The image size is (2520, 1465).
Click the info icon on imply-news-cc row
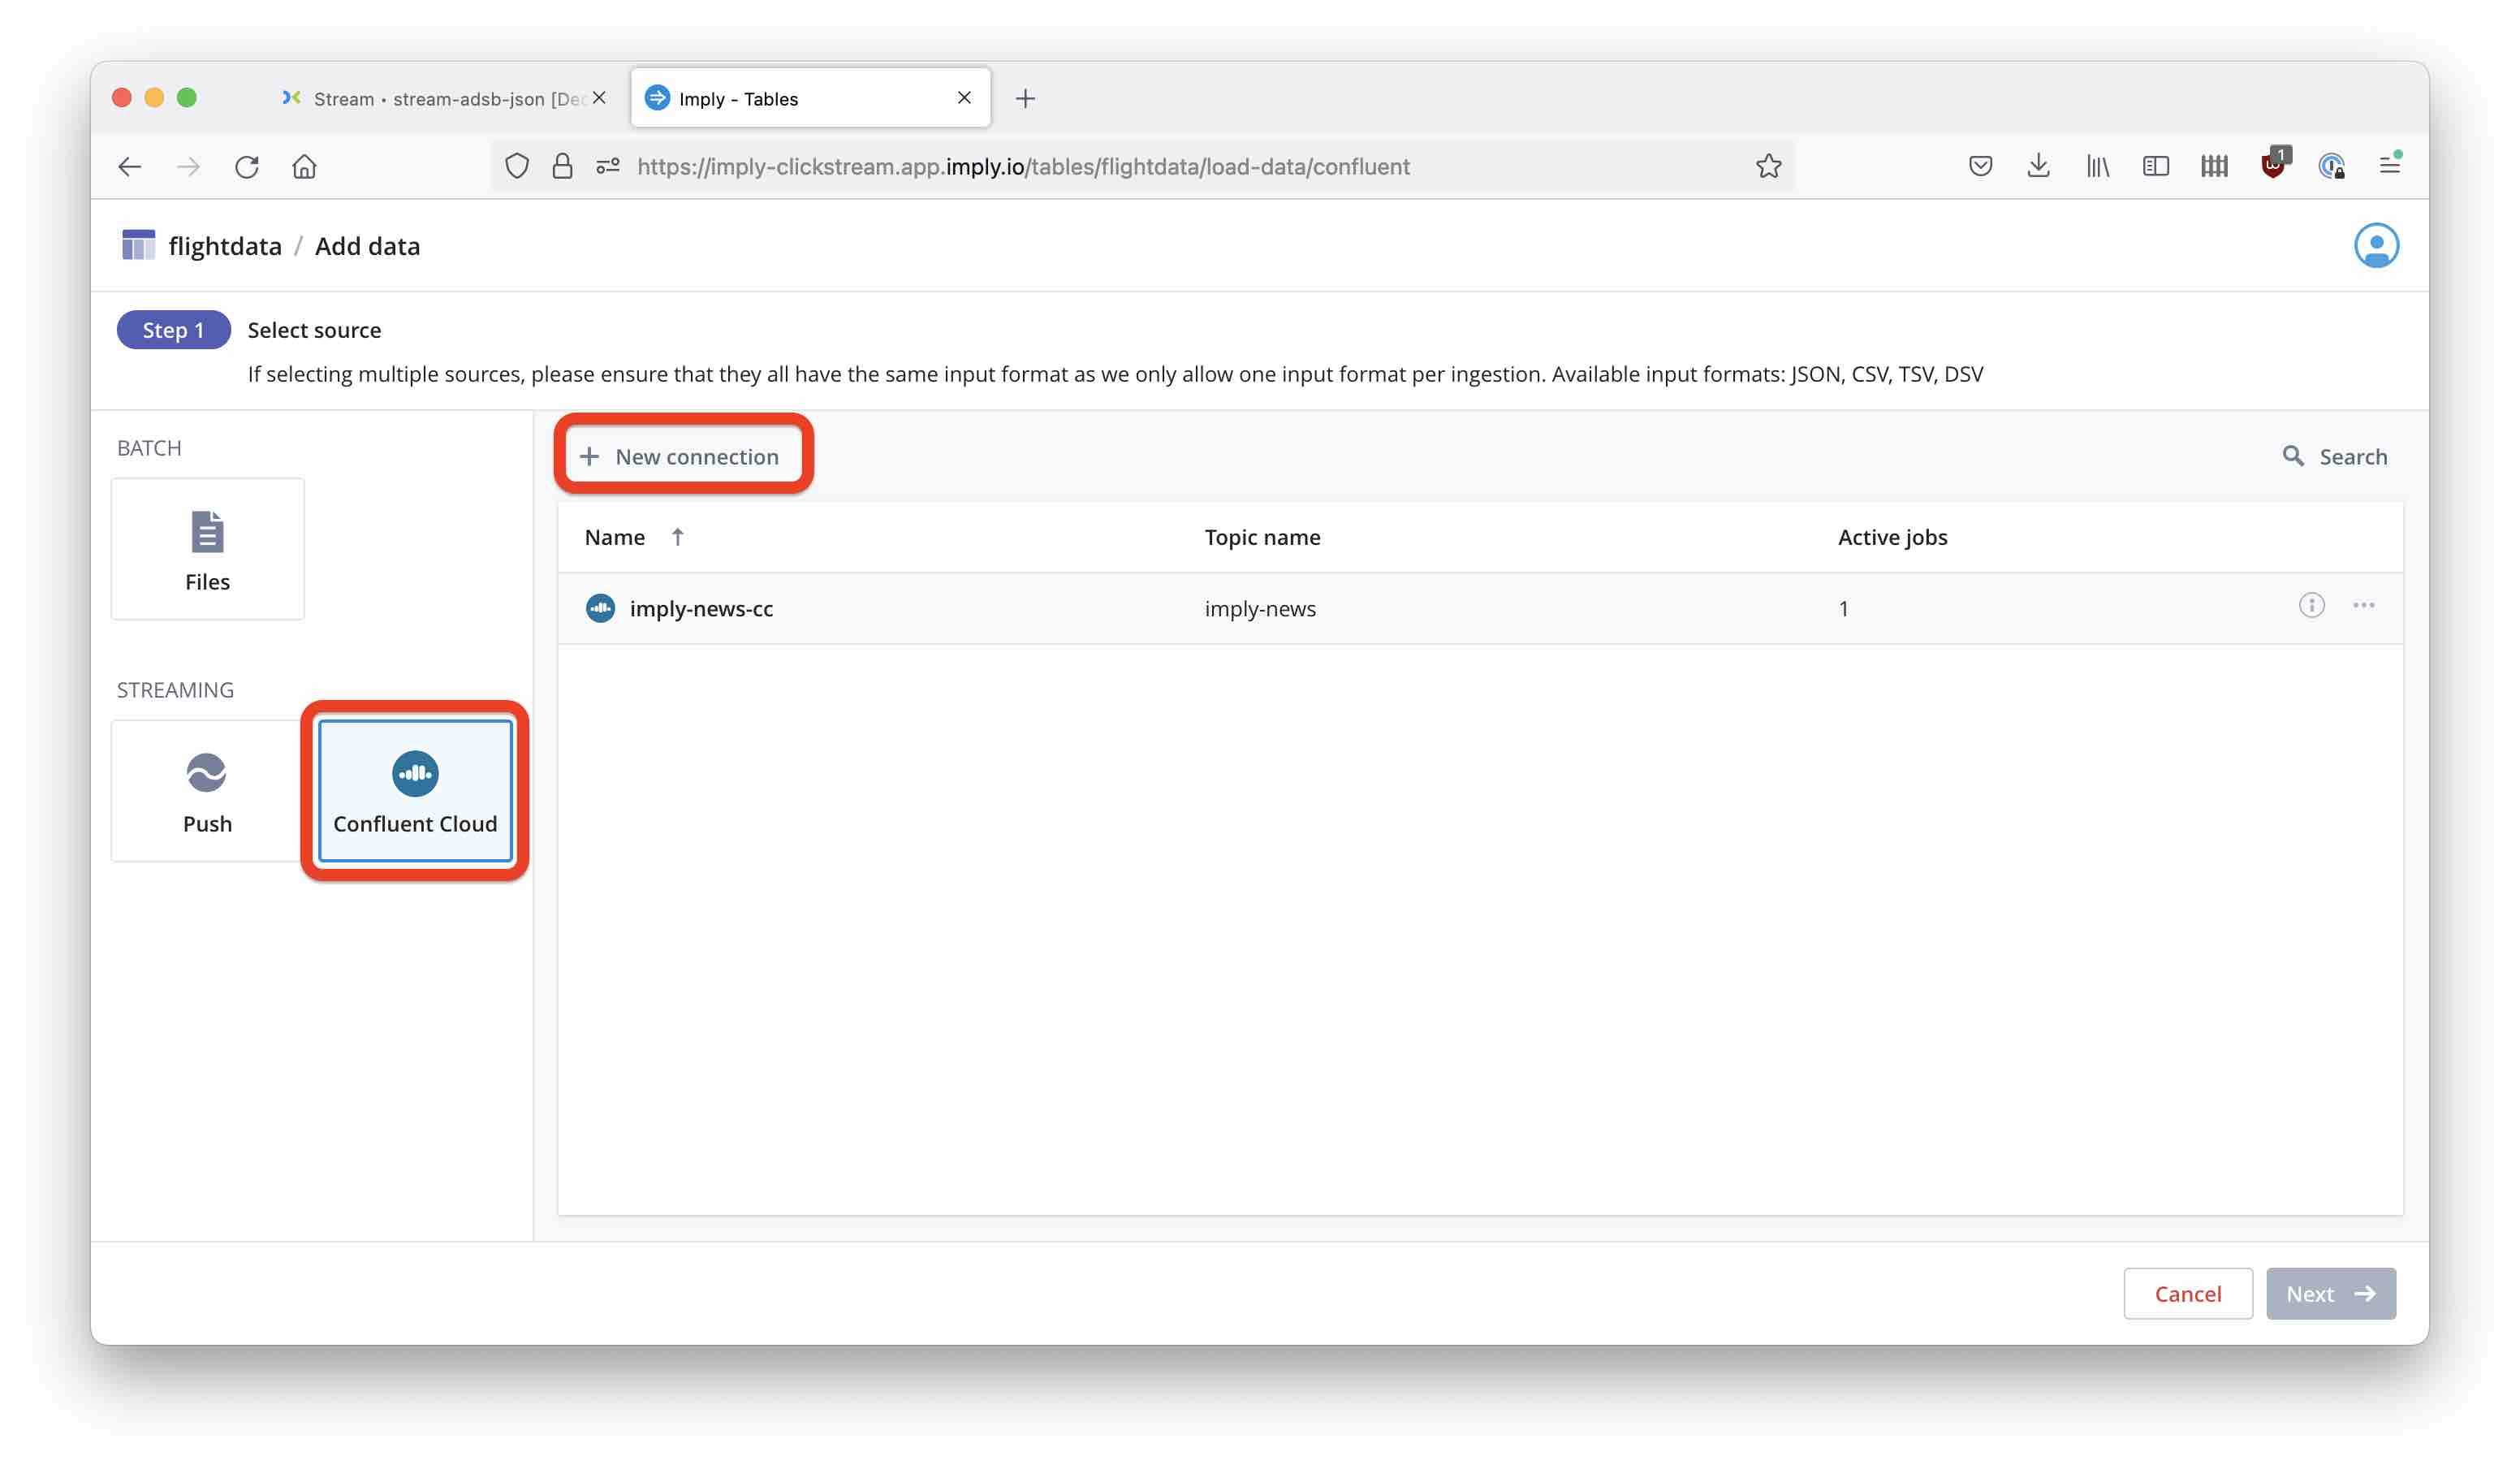pos(2311,606)
